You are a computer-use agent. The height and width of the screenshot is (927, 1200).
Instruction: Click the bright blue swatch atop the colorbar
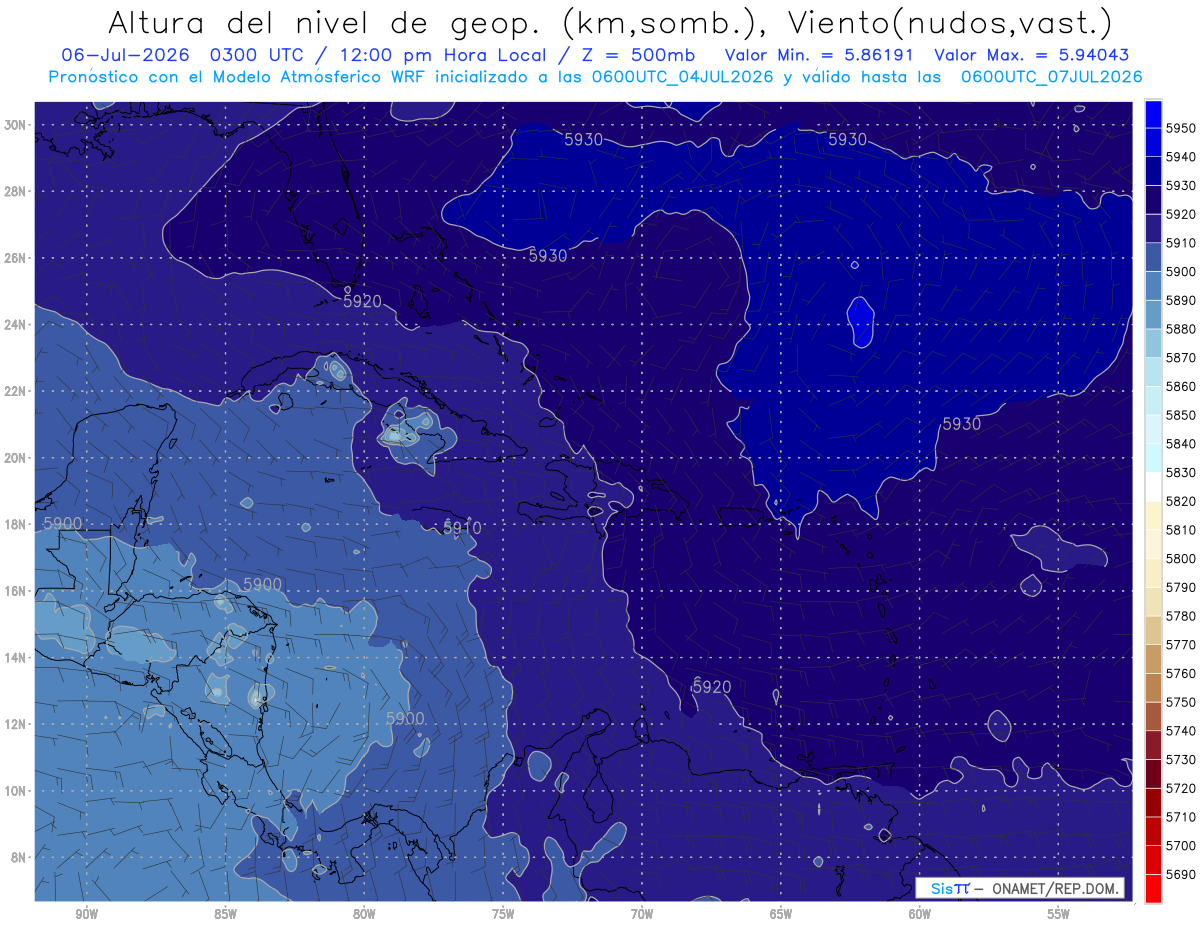click(1153, 114)
